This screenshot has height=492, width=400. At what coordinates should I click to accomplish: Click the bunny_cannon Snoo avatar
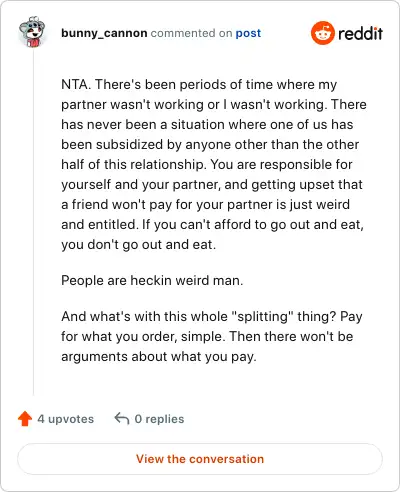tap(32, 32)
